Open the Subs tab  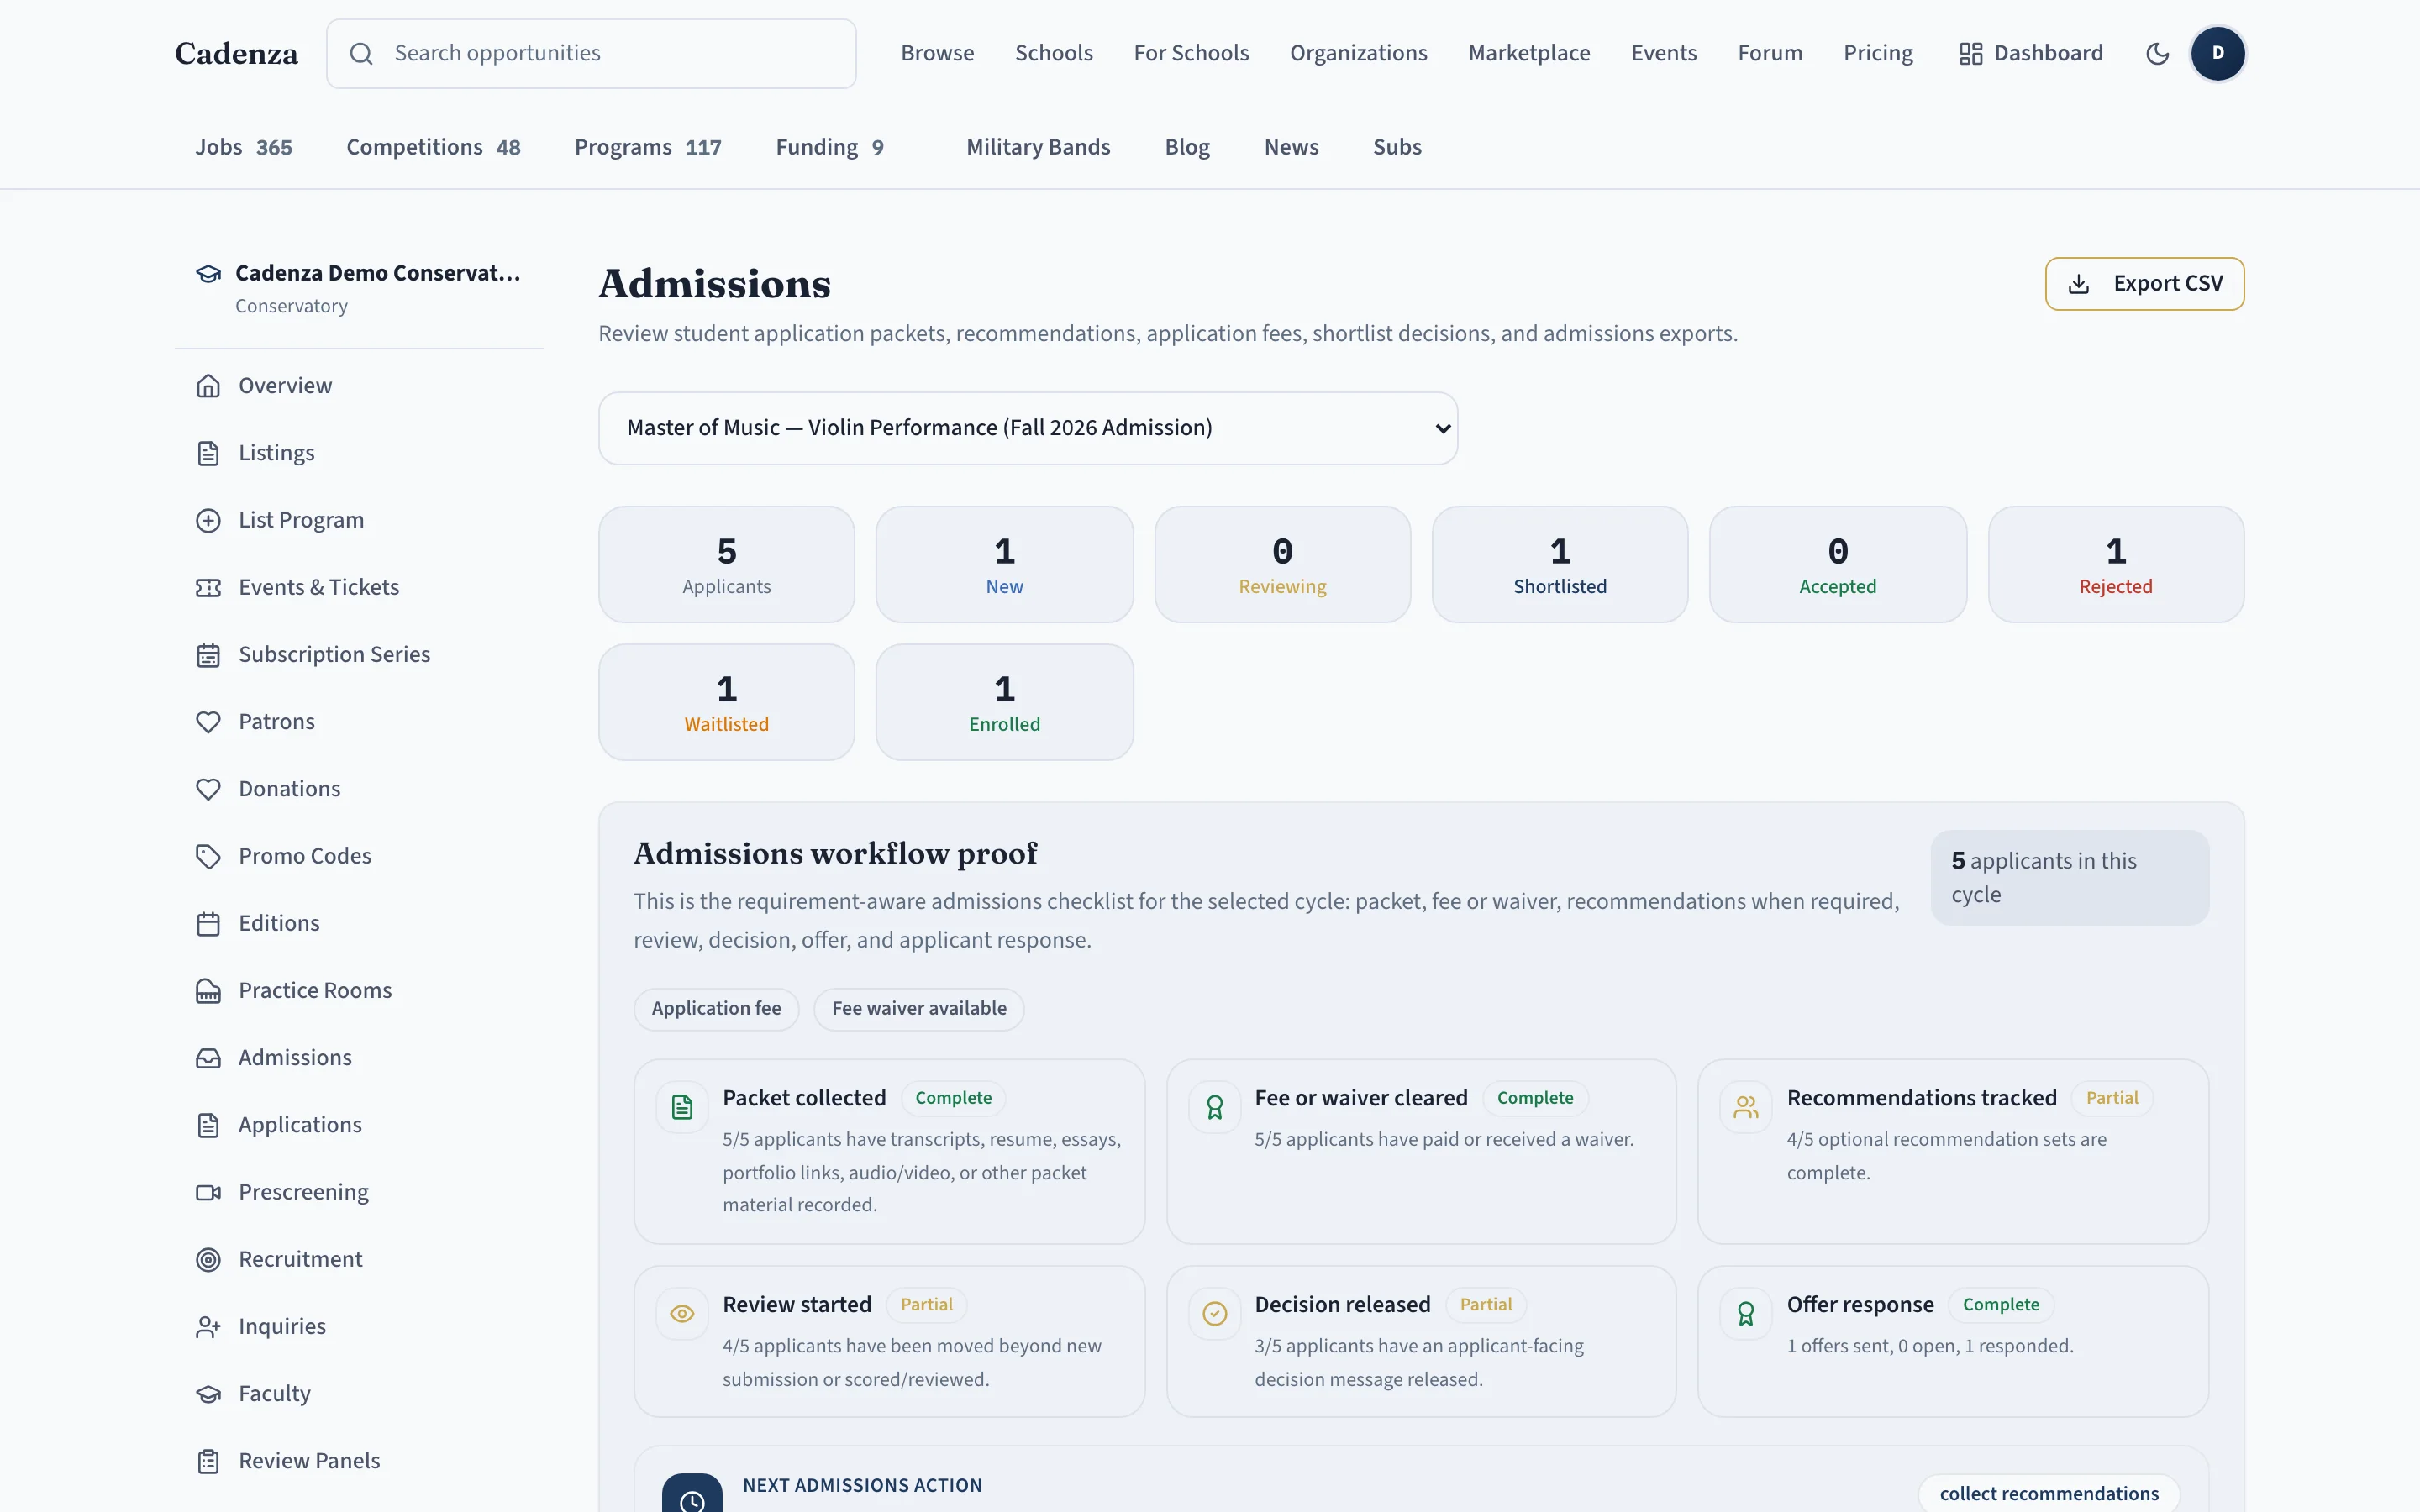point(1397,147)
